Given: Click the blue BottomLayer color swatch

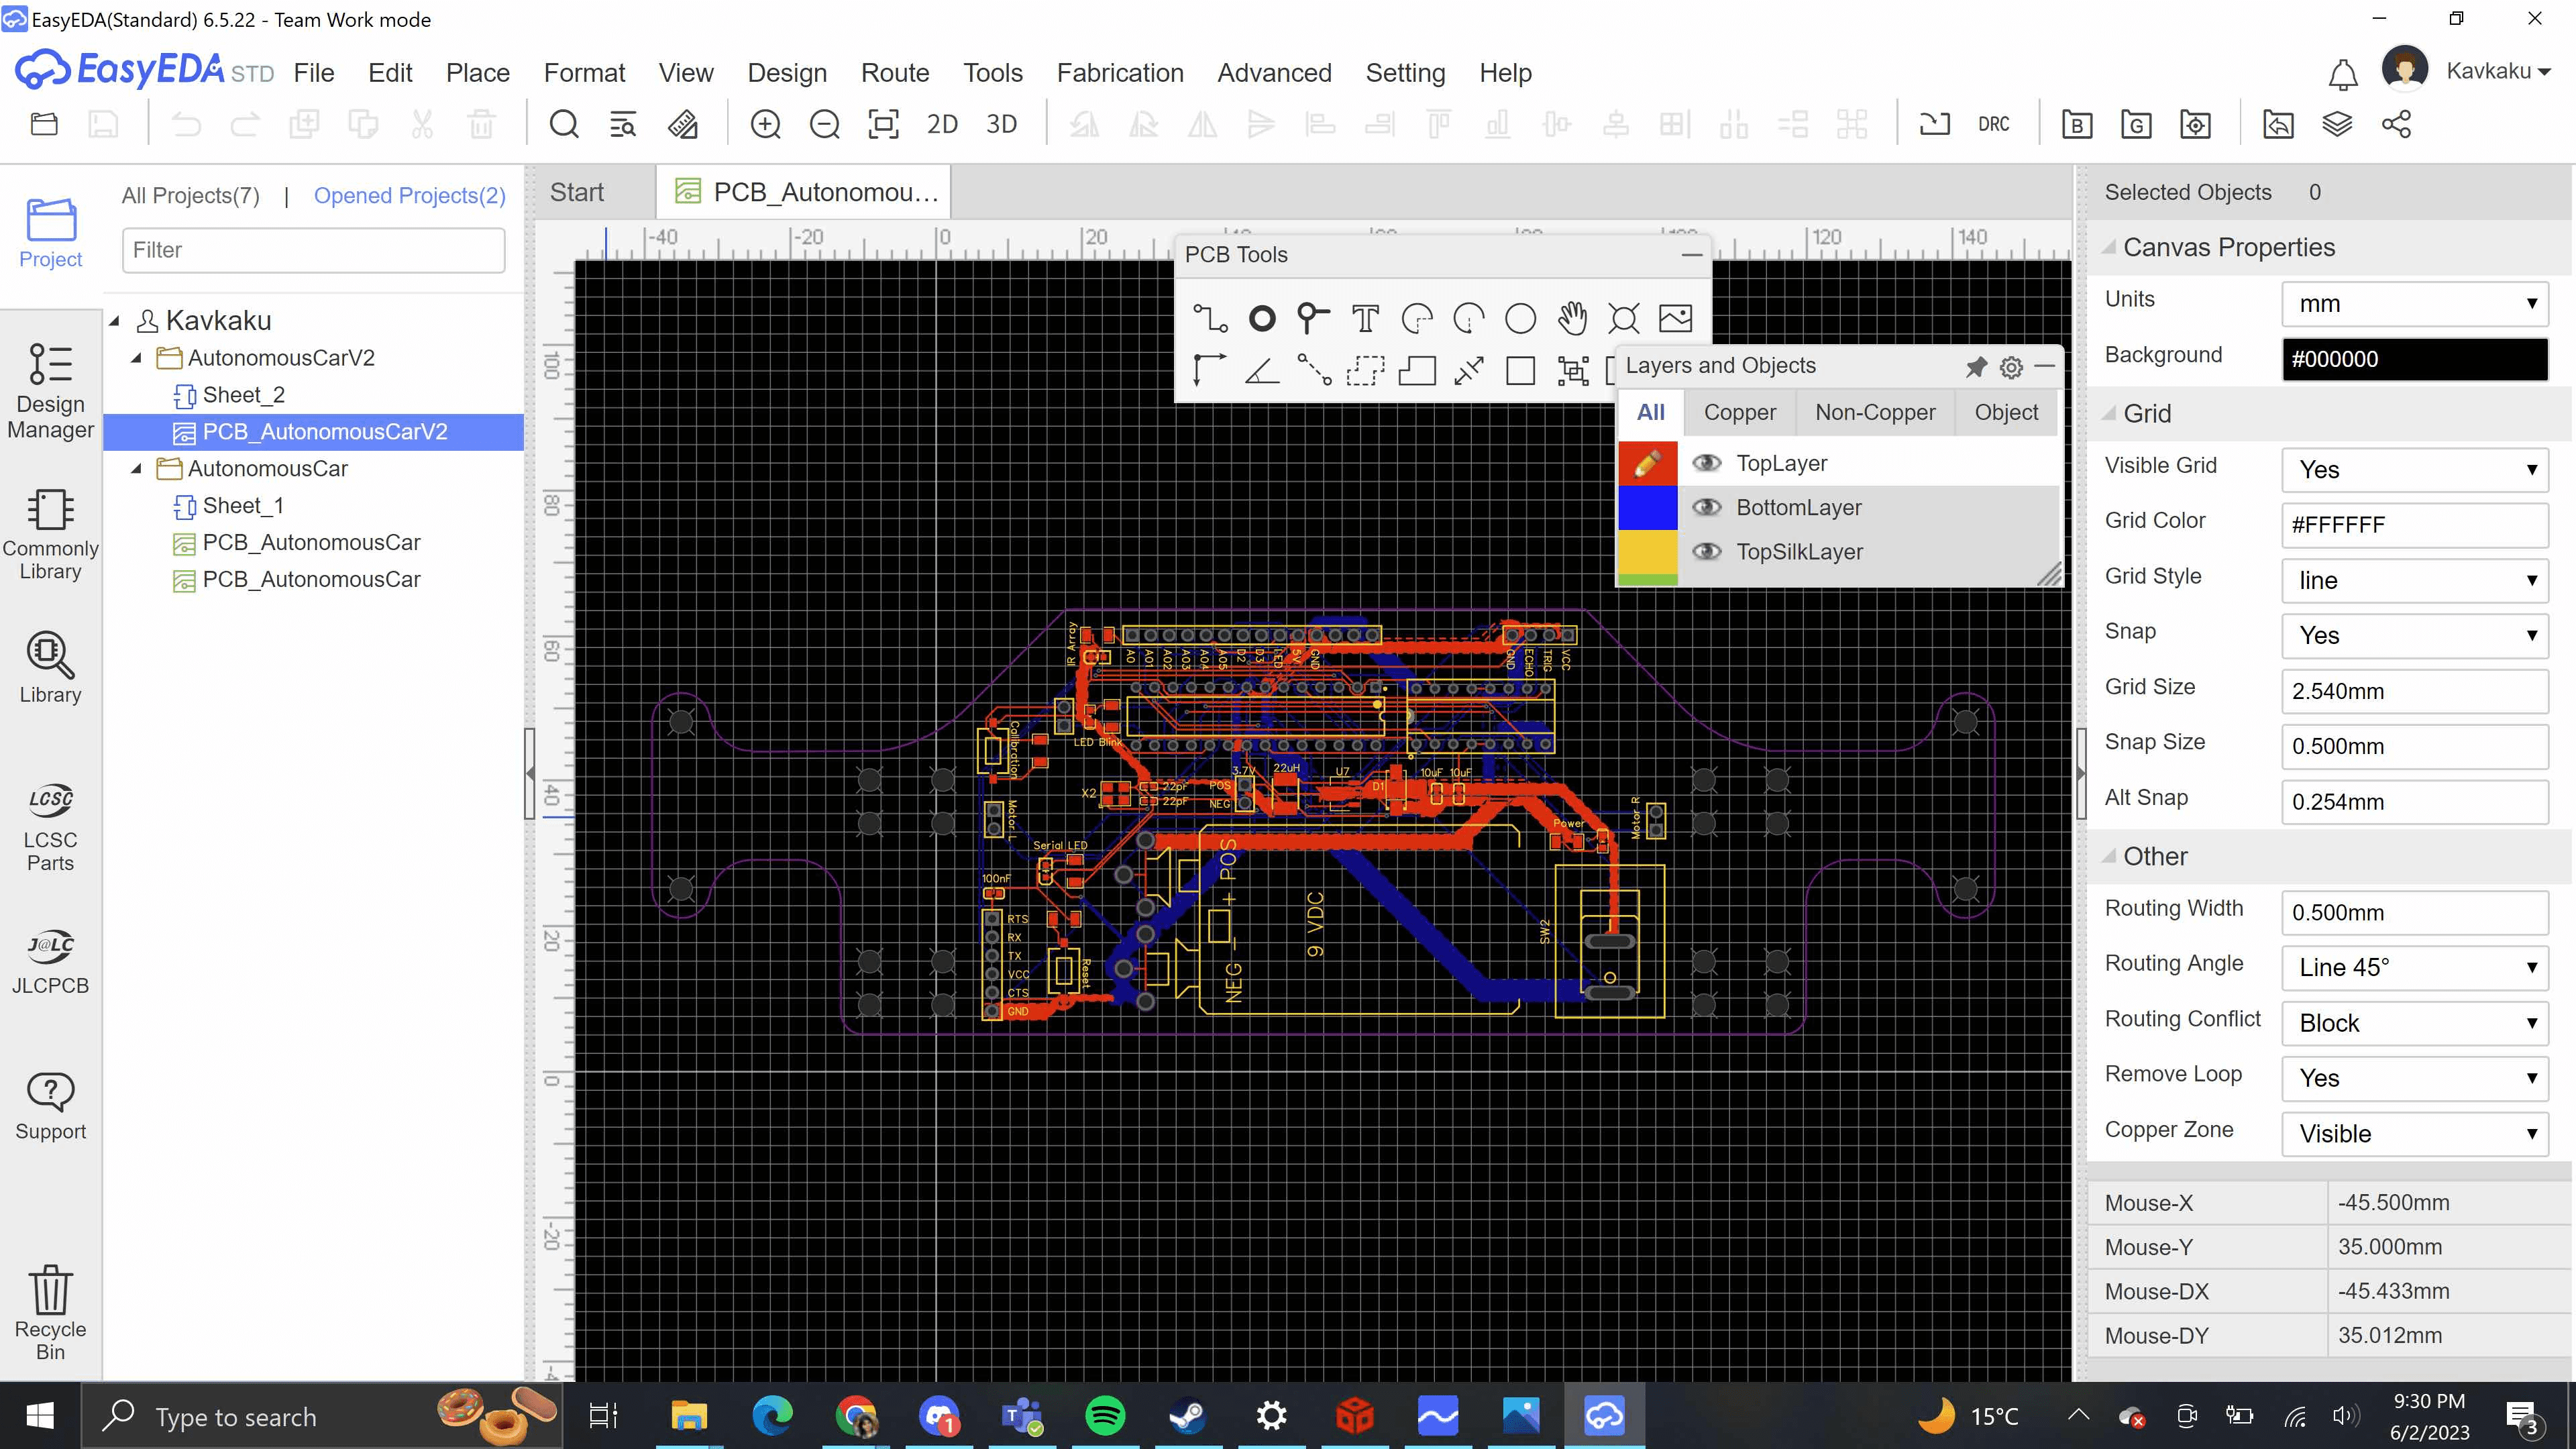Looking at the screenshot, I should tap(1647, 508).
